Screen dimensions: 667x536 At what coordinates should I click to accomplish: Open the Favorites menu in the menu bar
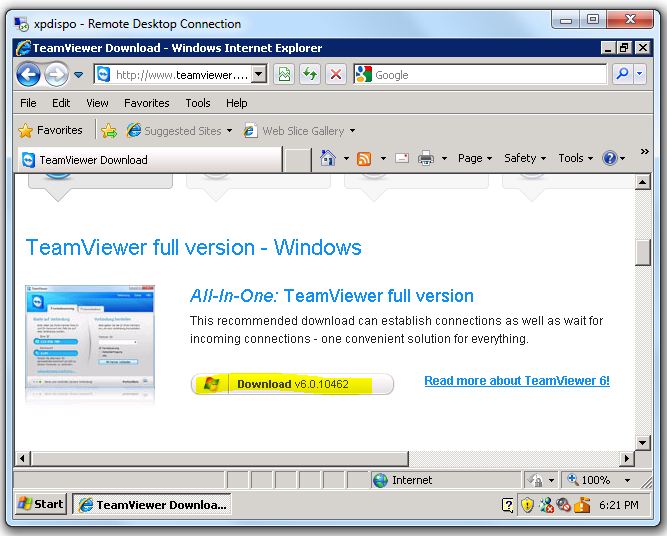[146, 103]
